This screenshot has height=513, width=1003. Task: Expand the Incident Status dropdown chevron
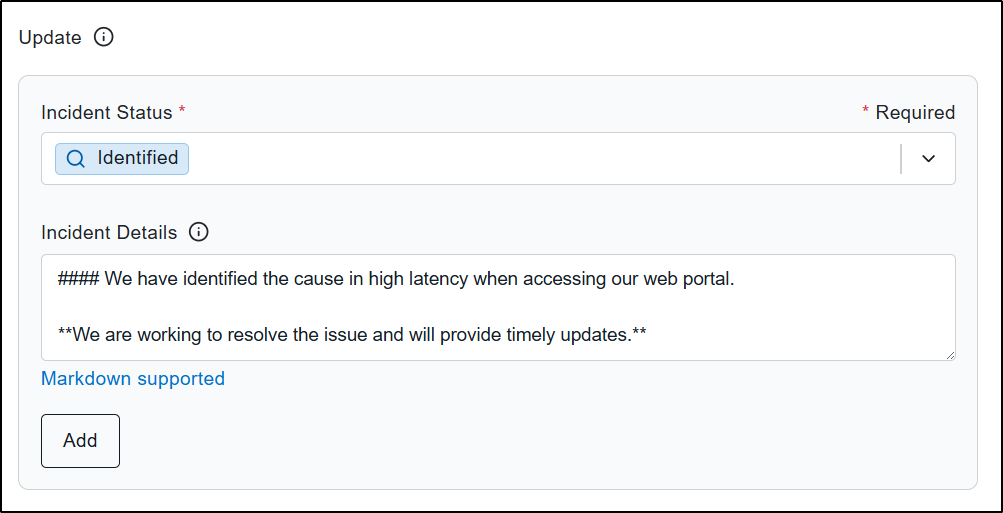tap(928, 159)
